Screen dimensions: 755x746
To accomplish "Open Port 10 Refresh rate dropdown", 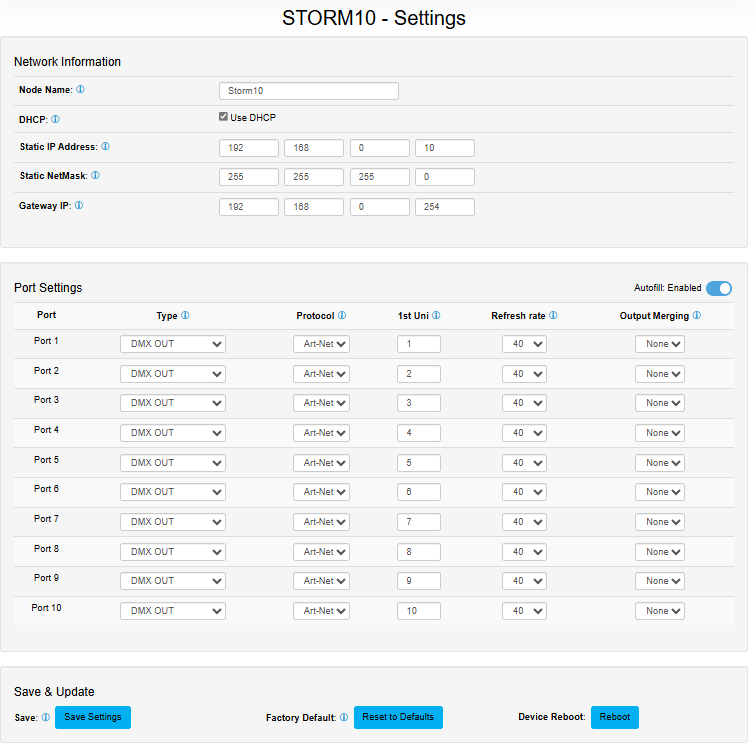I will coord(524,611).
